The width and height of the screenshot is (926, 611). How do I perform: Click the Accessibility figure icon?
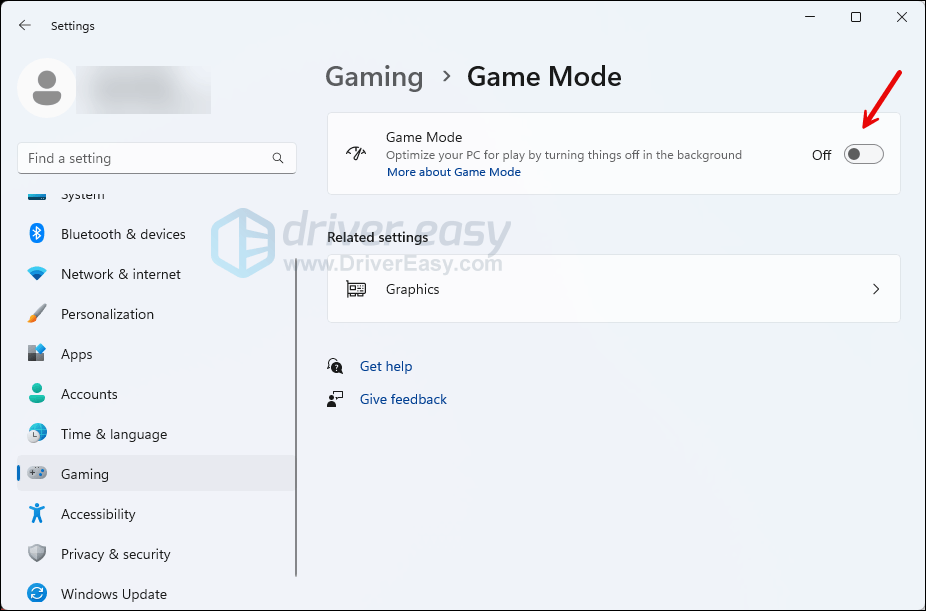coord(37,514)
